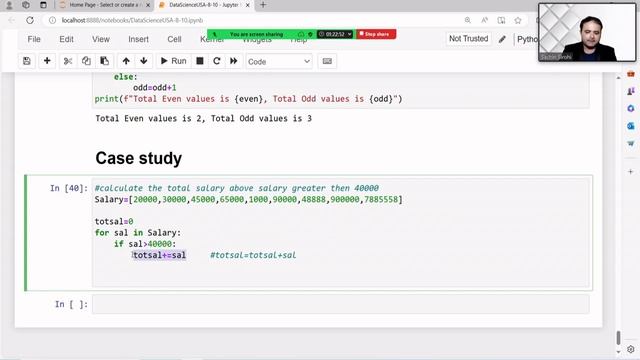Screen dimensions: 640x360
Task: View site information icon in address bar
Action: pyautogui.click(x=52, y=20)
